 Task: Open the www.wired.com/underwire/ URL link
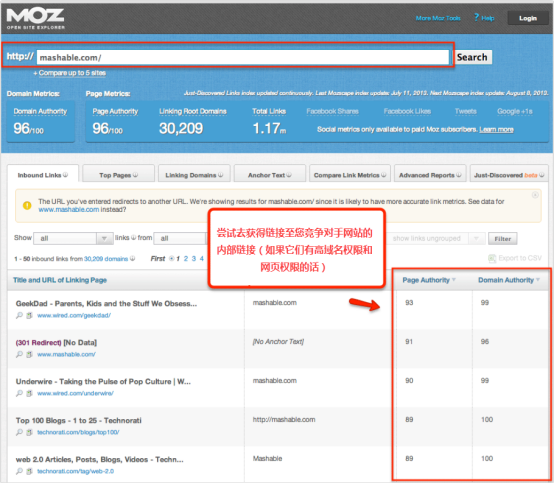[75, 393]
